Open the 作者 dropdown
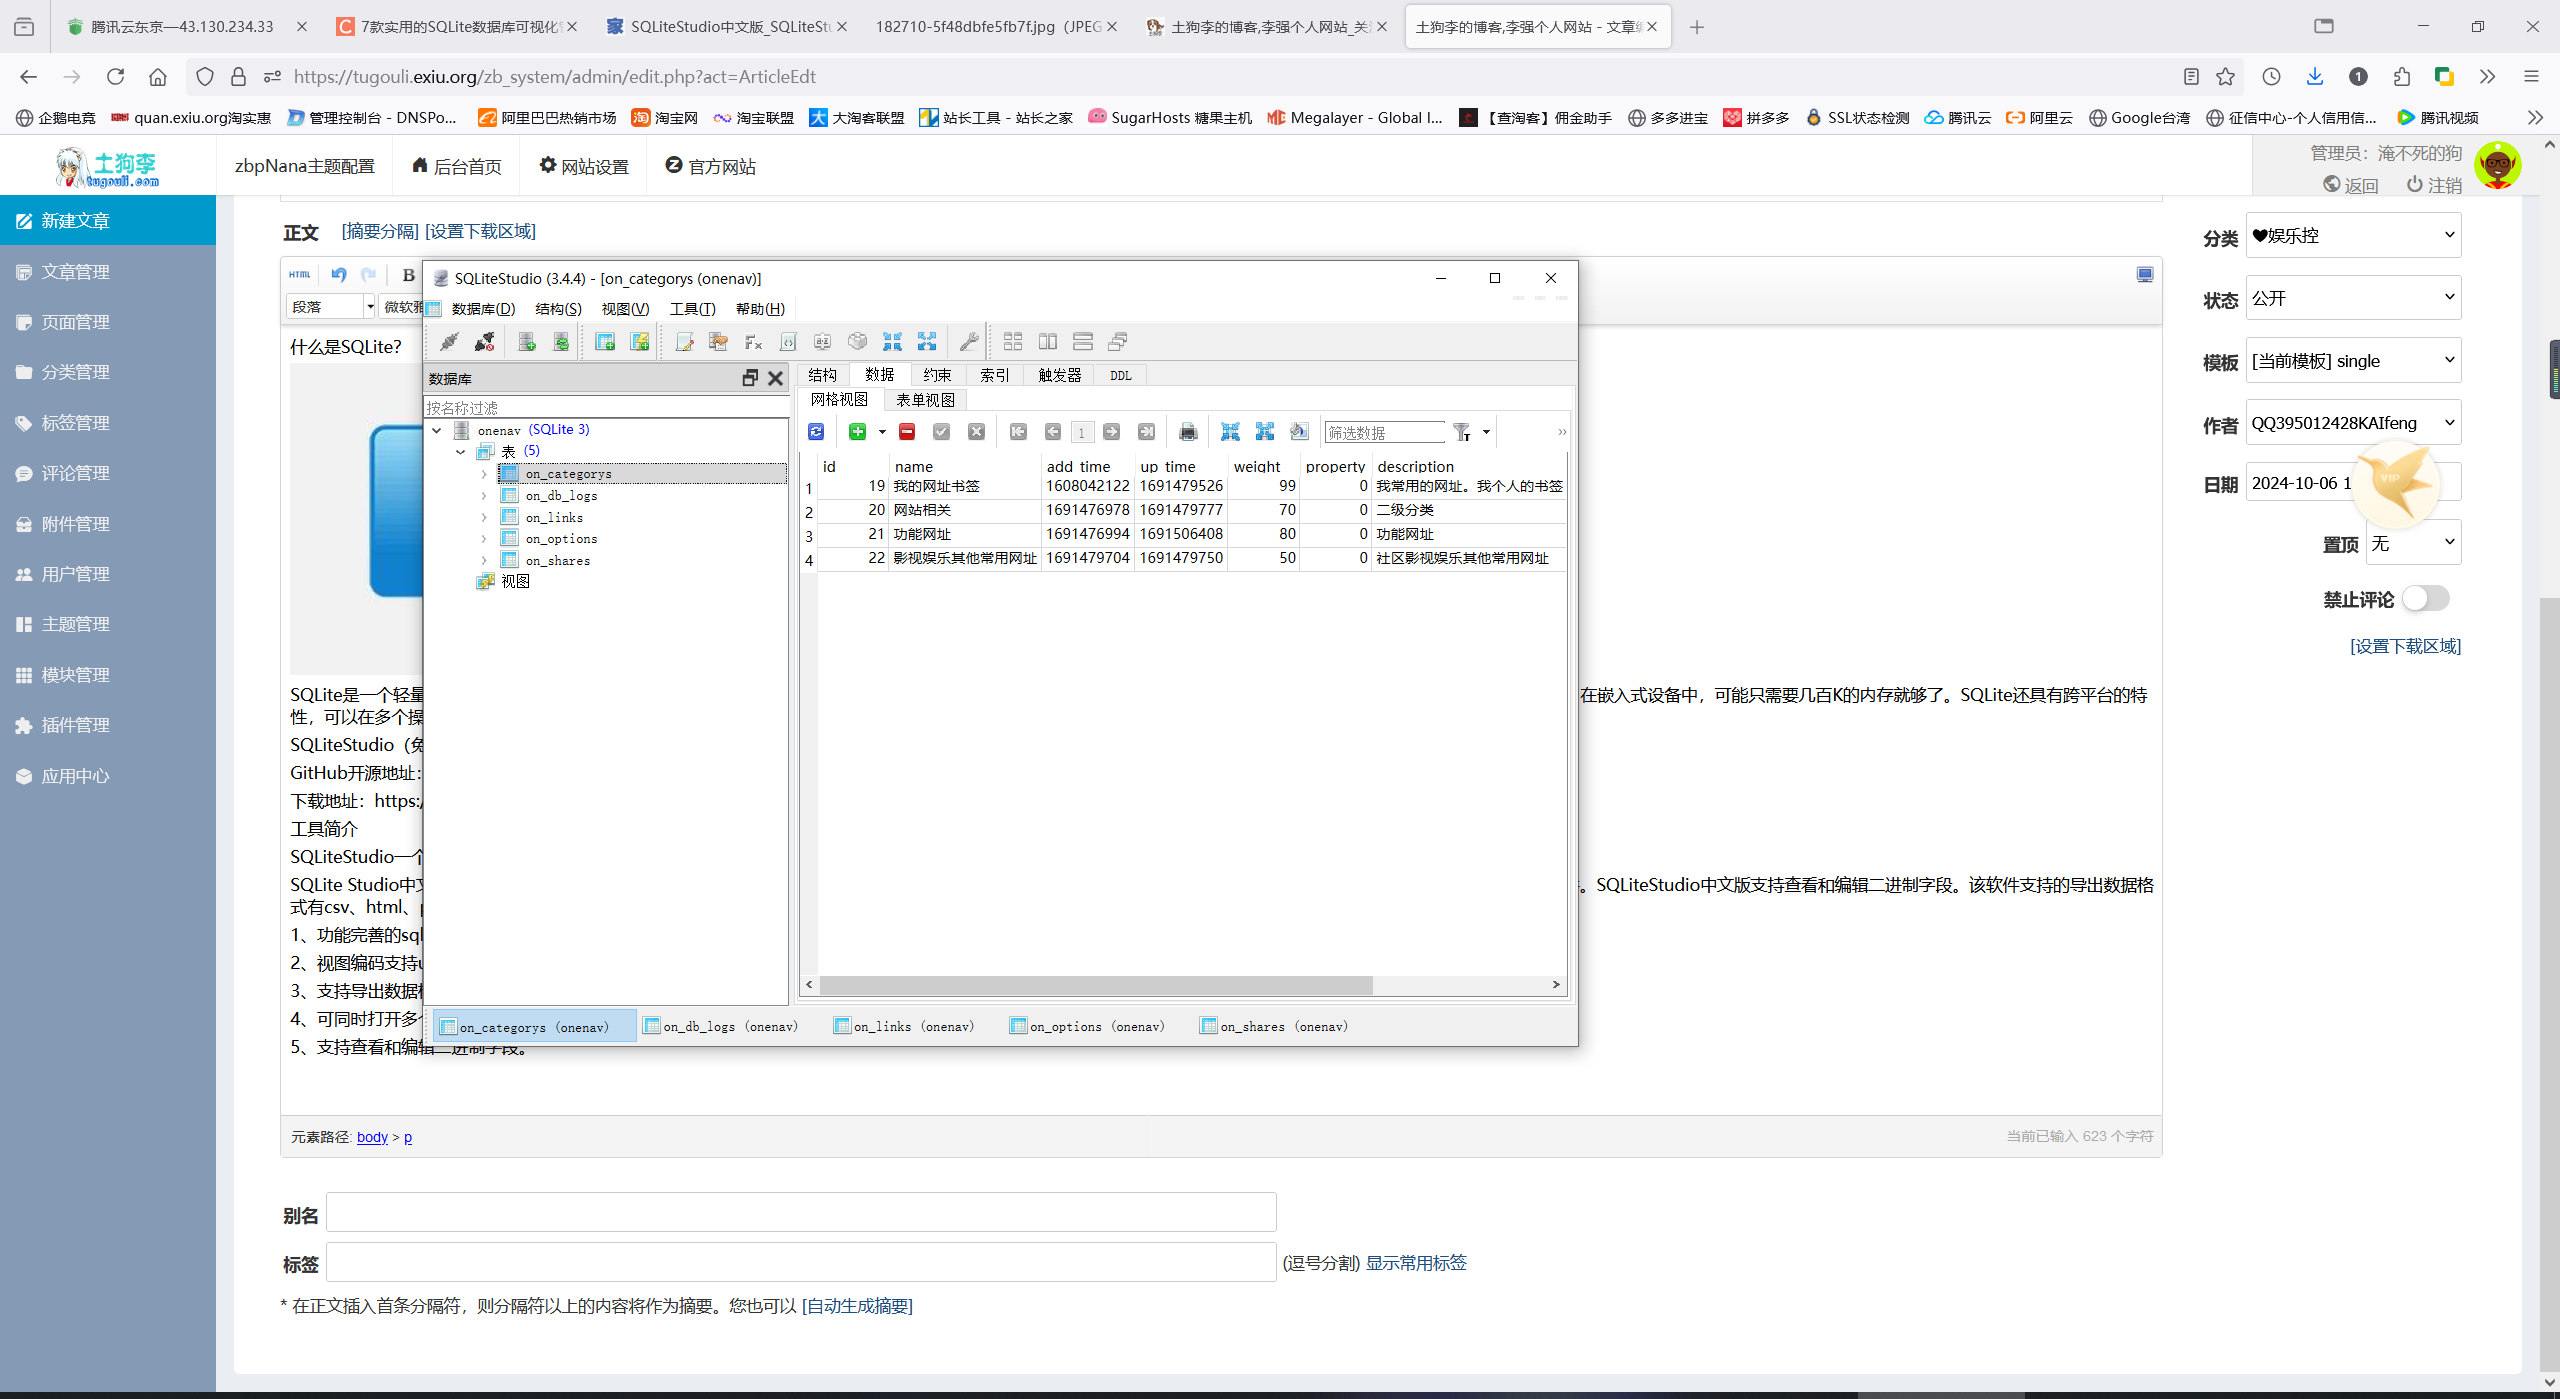This screenshot has height=1399, width=2560. 2353,423
